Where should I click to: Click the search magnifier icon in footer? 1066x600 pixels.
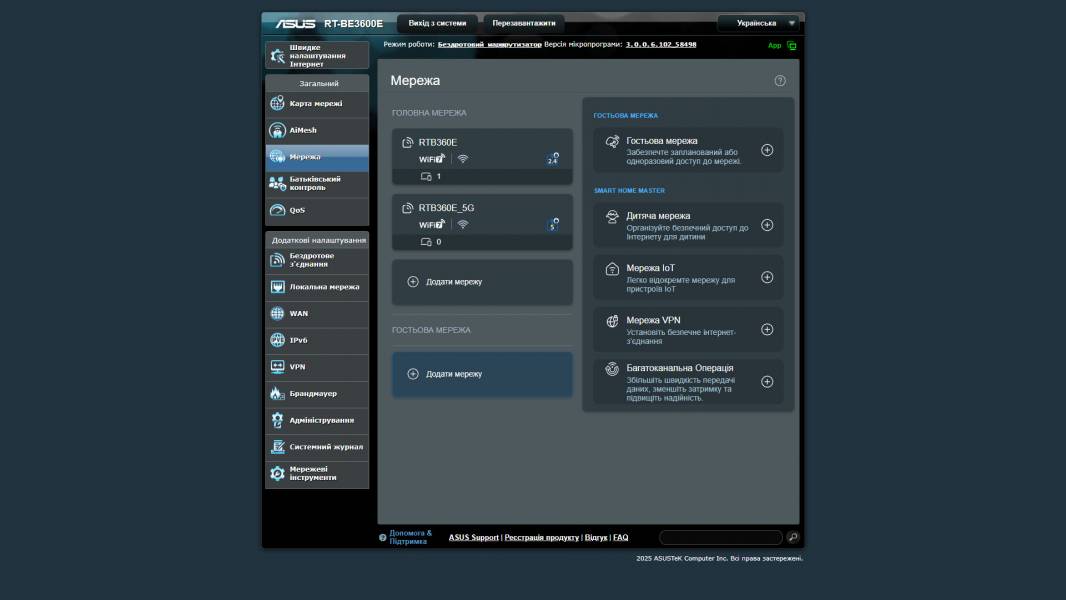(793, 537)
